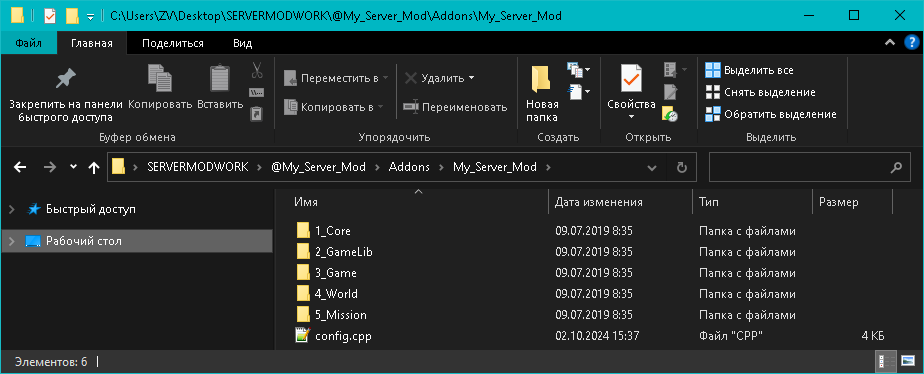This screenshot has width=924, height=374.
Task: Click the Paste shortcut icon
Action: point(257,113)
